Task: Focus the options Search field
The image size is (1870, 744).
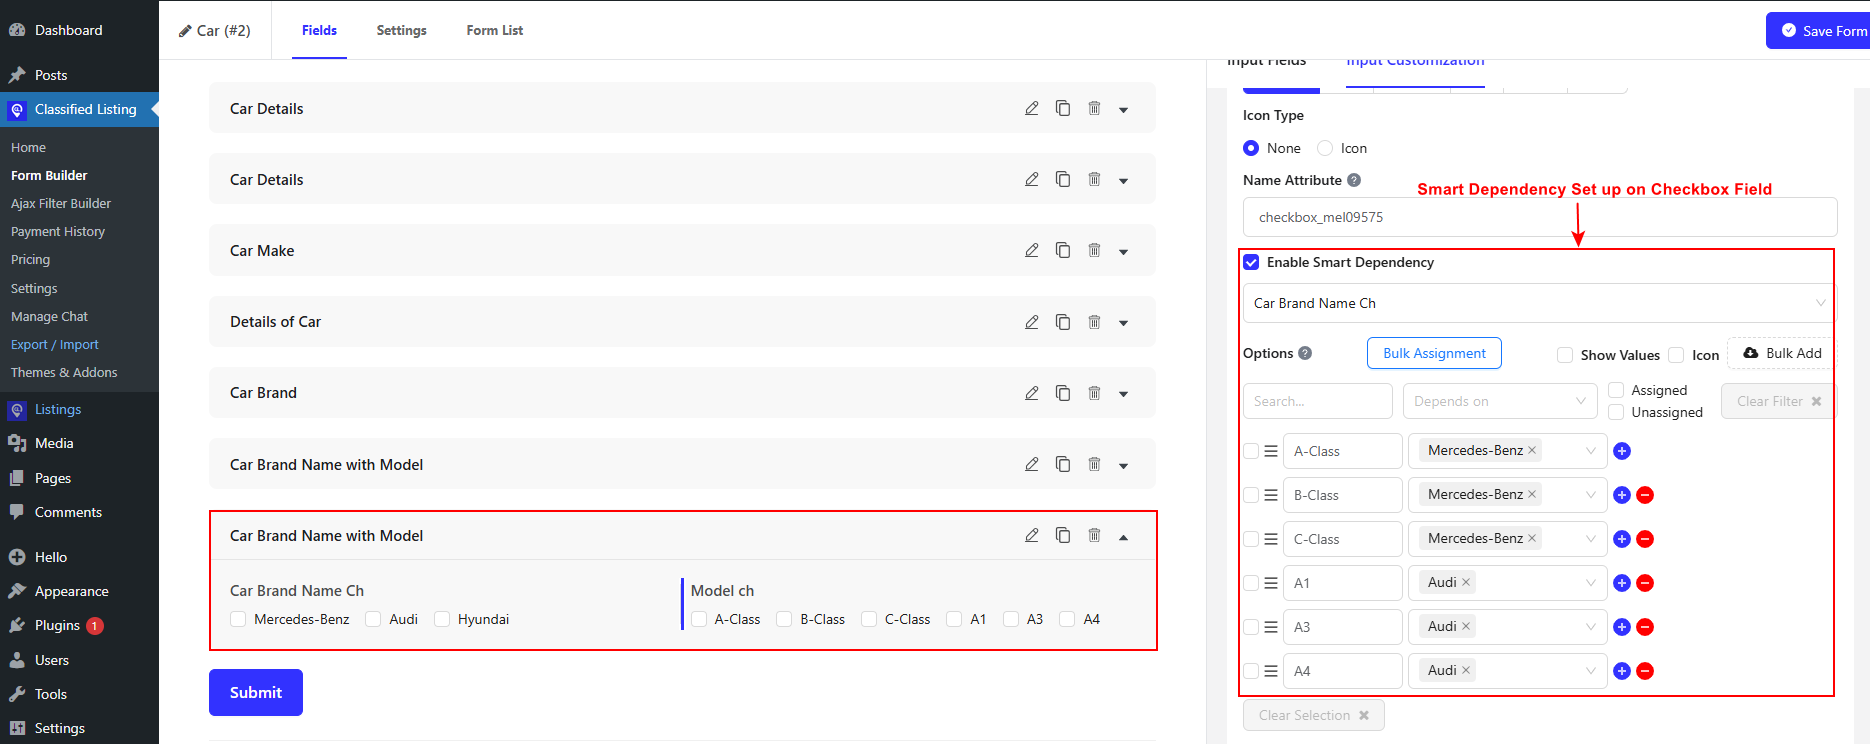Action: (x=1317, y=401)
